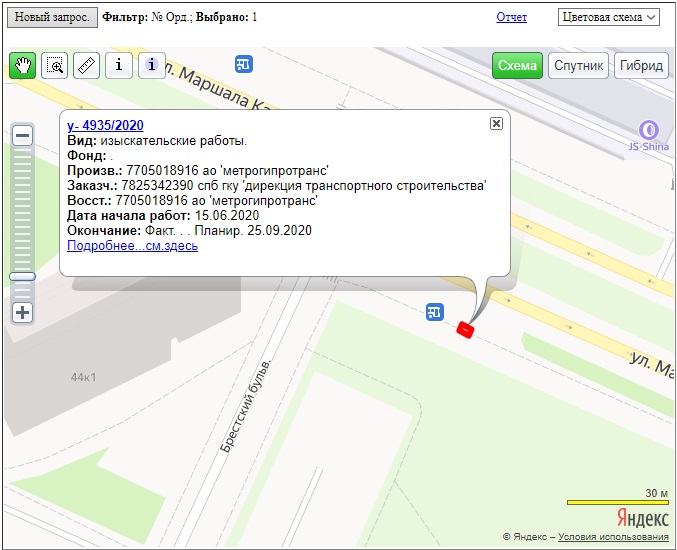
Task: Zoom in with the plus button
Action: pyautogui.click(x=22, y=312)
